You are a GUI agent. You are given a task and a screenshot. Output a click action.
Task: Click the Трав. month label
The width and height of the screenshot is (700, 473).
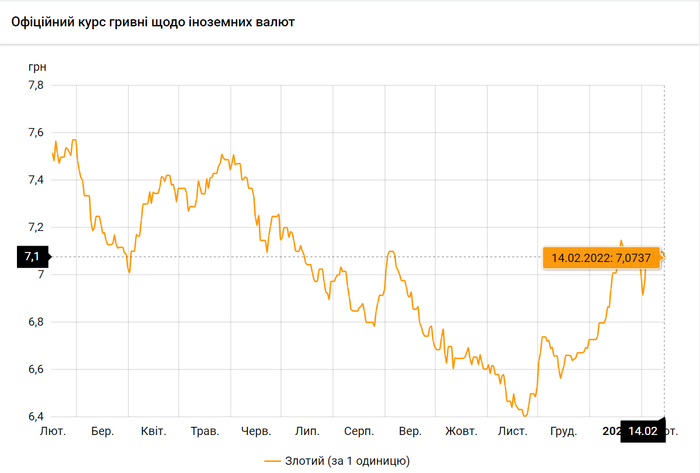(205, 432)
